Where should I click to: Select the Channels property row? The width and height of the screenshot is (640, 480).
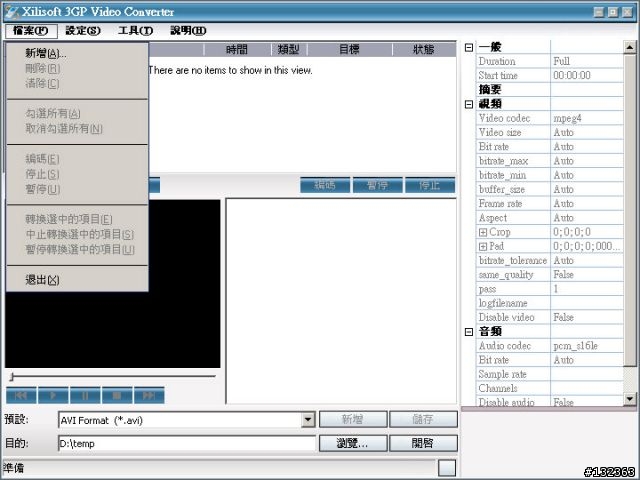click(550, 388)
